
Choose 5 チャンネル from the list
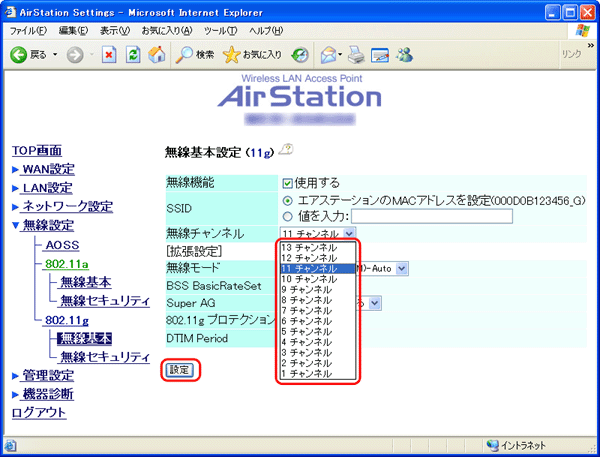click(318, 331)
